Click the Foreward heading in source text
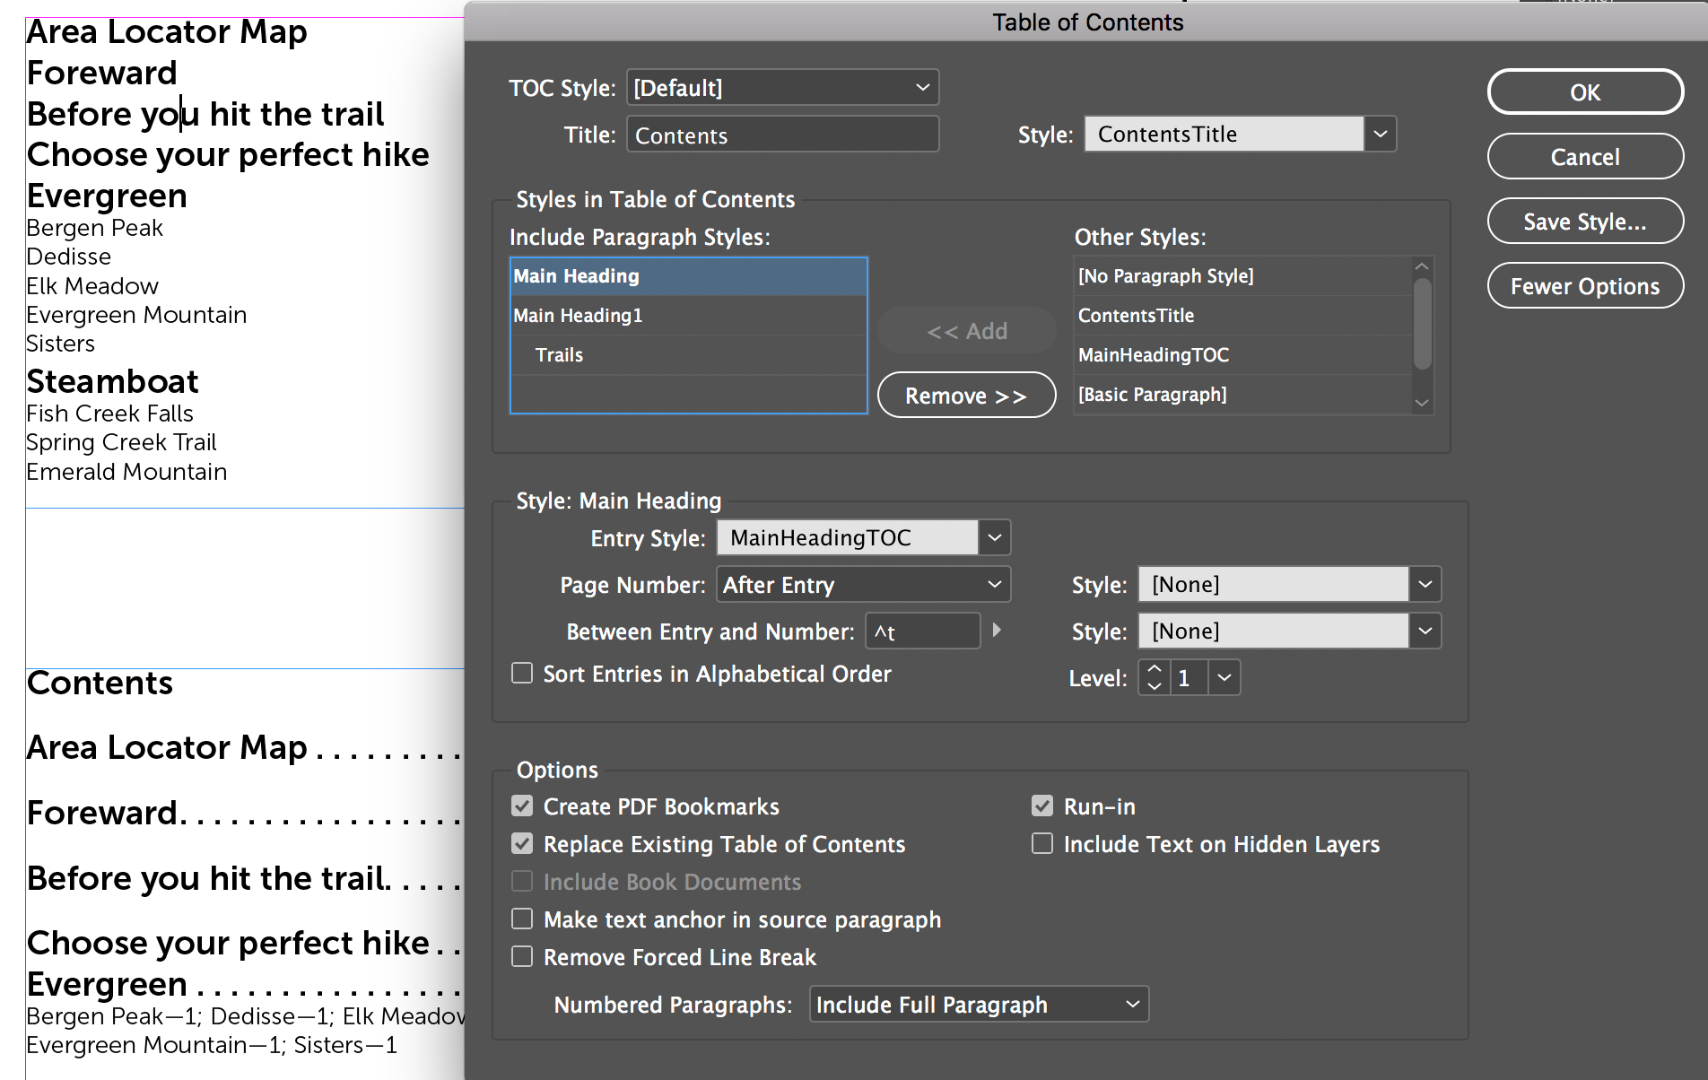This screenshot has height=1080, width=1708. (102, 73)
